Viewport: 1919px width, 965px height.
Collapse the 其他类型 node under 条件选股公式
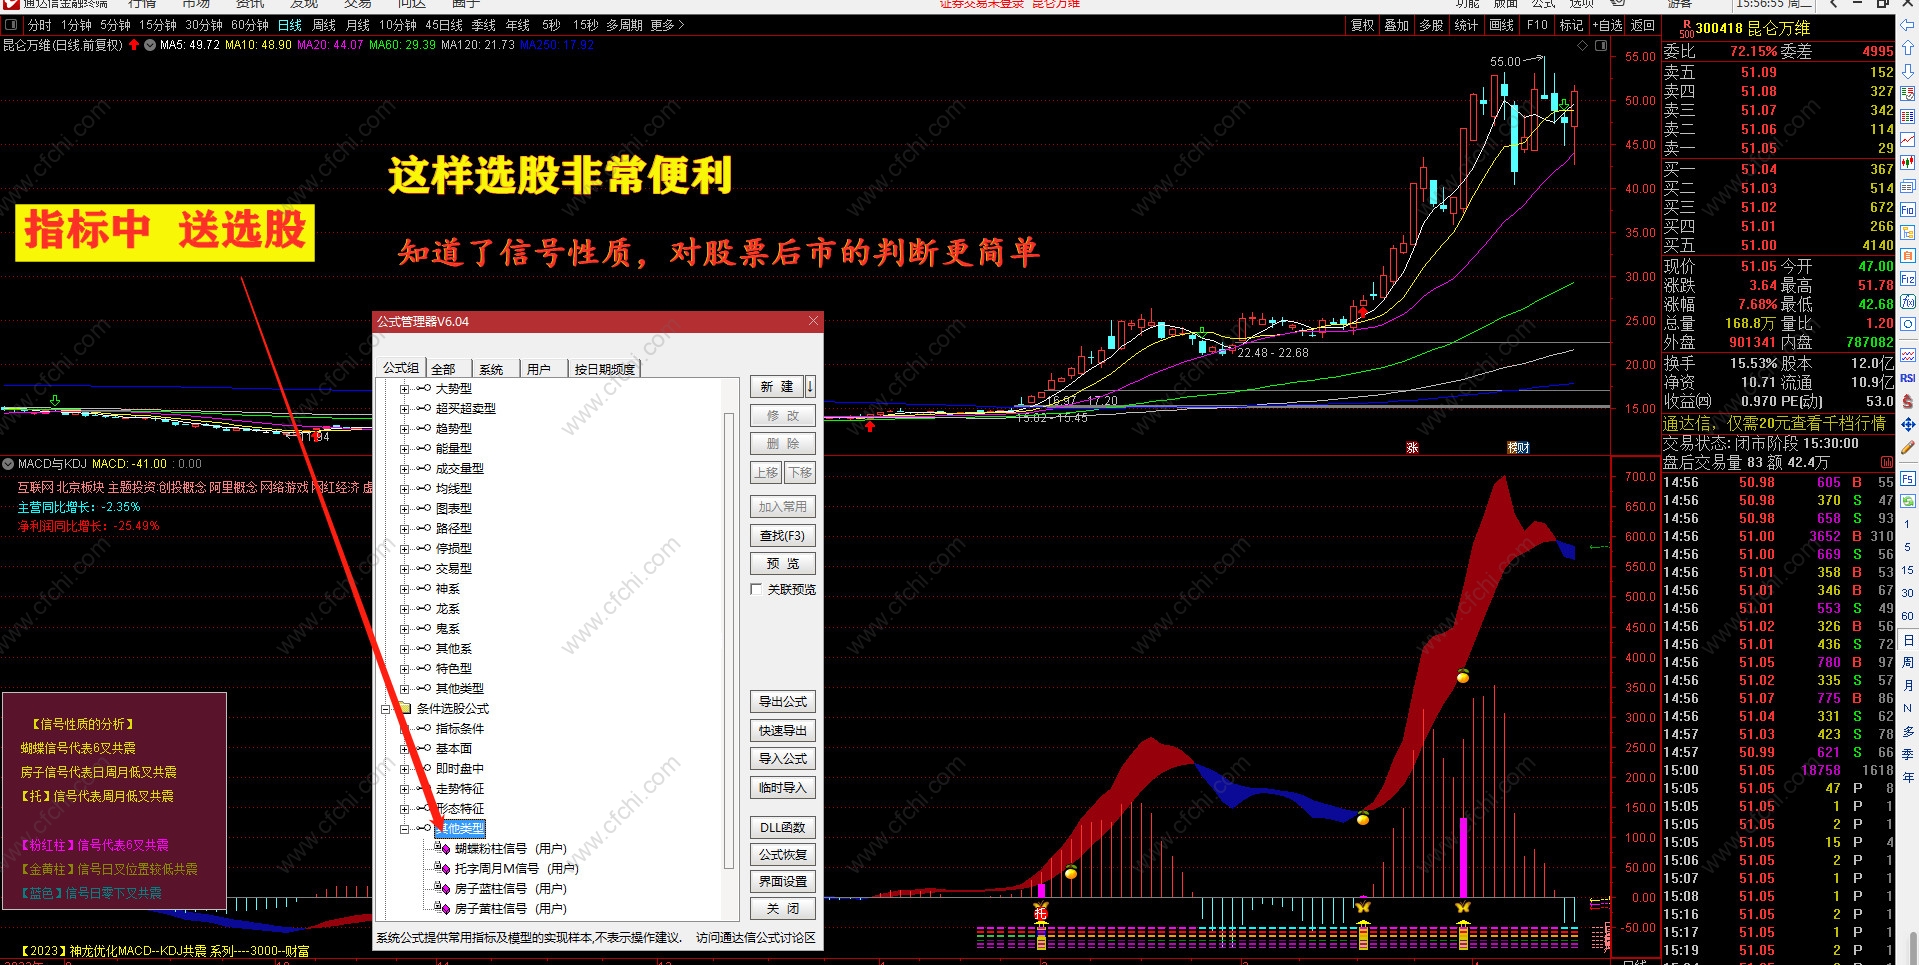(x=404, y=829)
